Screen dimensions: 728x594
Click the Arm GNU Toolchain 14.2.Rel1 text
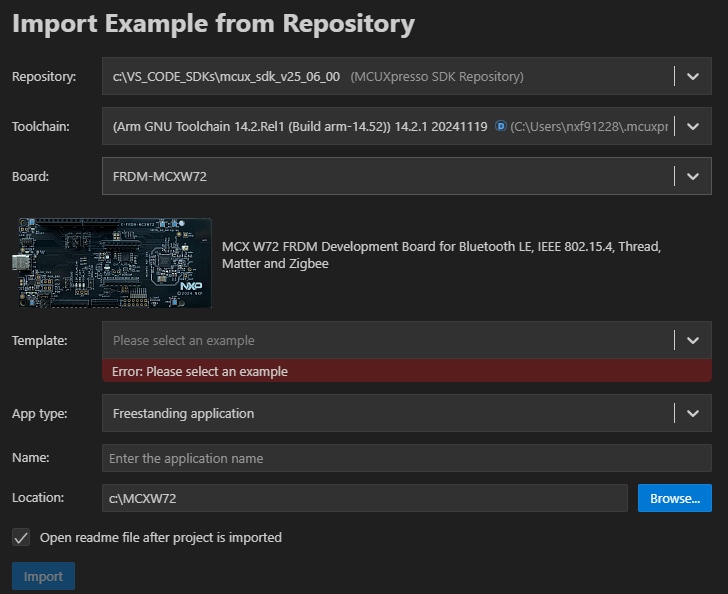coord(300,126)
